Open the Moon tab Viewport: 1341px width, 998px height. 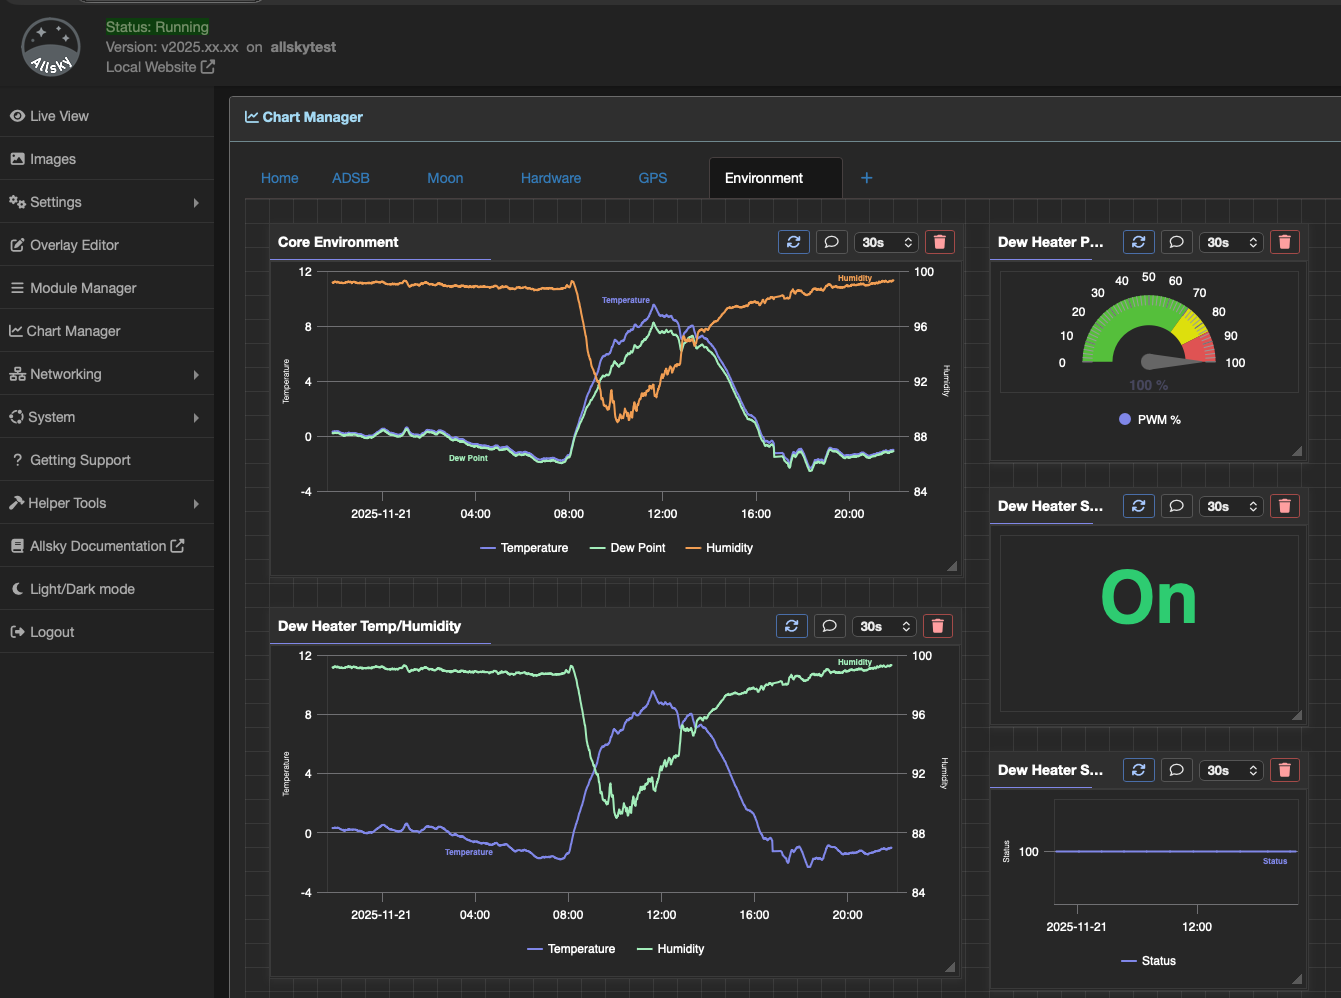point(445,177)
